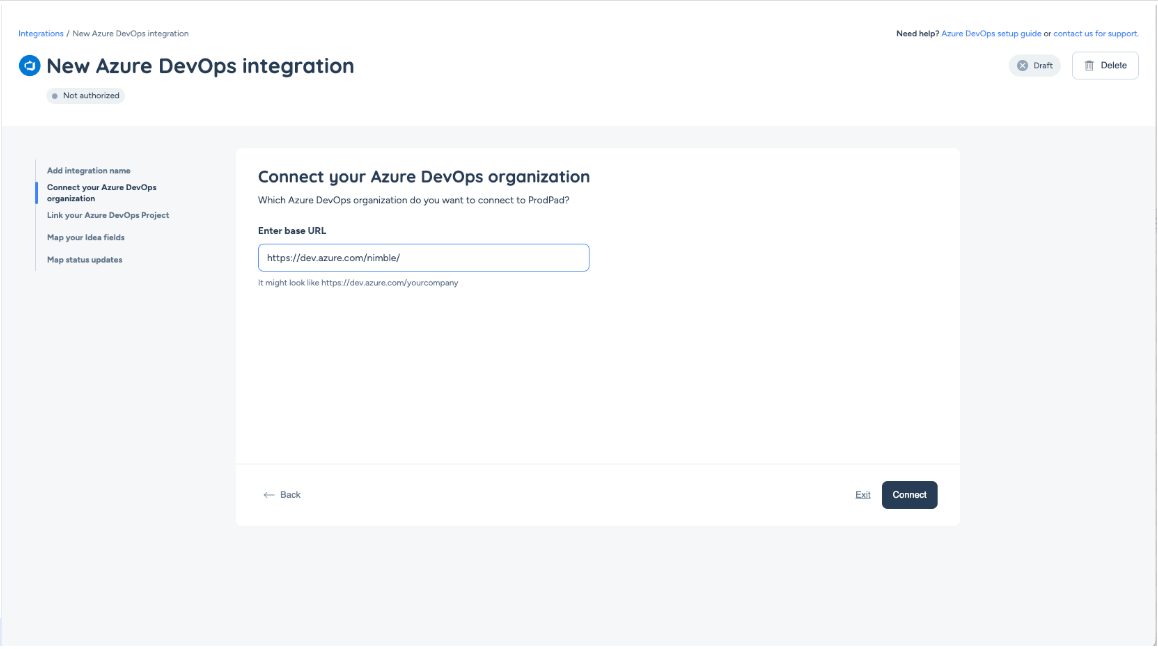Select Map status updates step
This screenshot has height=649, width=1158.
pyautogui.click(x=85, y=260)
